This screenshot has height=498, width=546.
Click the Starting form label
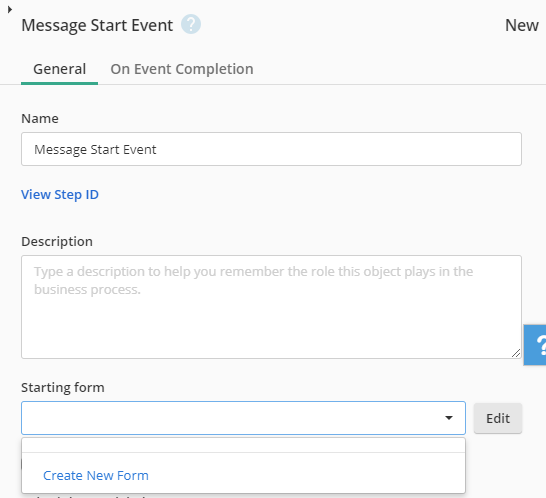click(x=63, y=387)
